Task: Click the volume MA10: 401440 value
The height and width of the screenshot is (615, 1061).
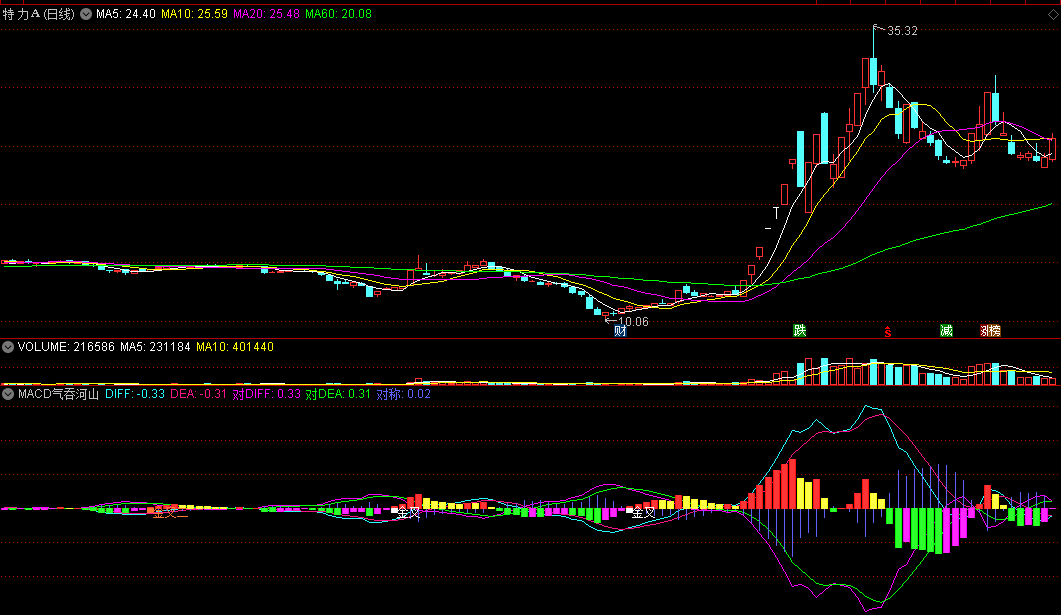Action: [235, 347]
